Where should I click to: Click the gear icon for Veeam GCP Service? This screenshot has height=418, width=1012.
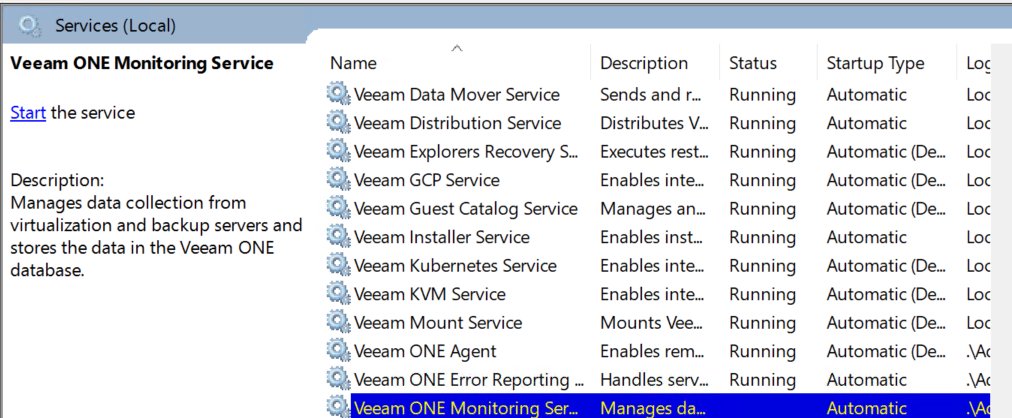coord(338,179)
